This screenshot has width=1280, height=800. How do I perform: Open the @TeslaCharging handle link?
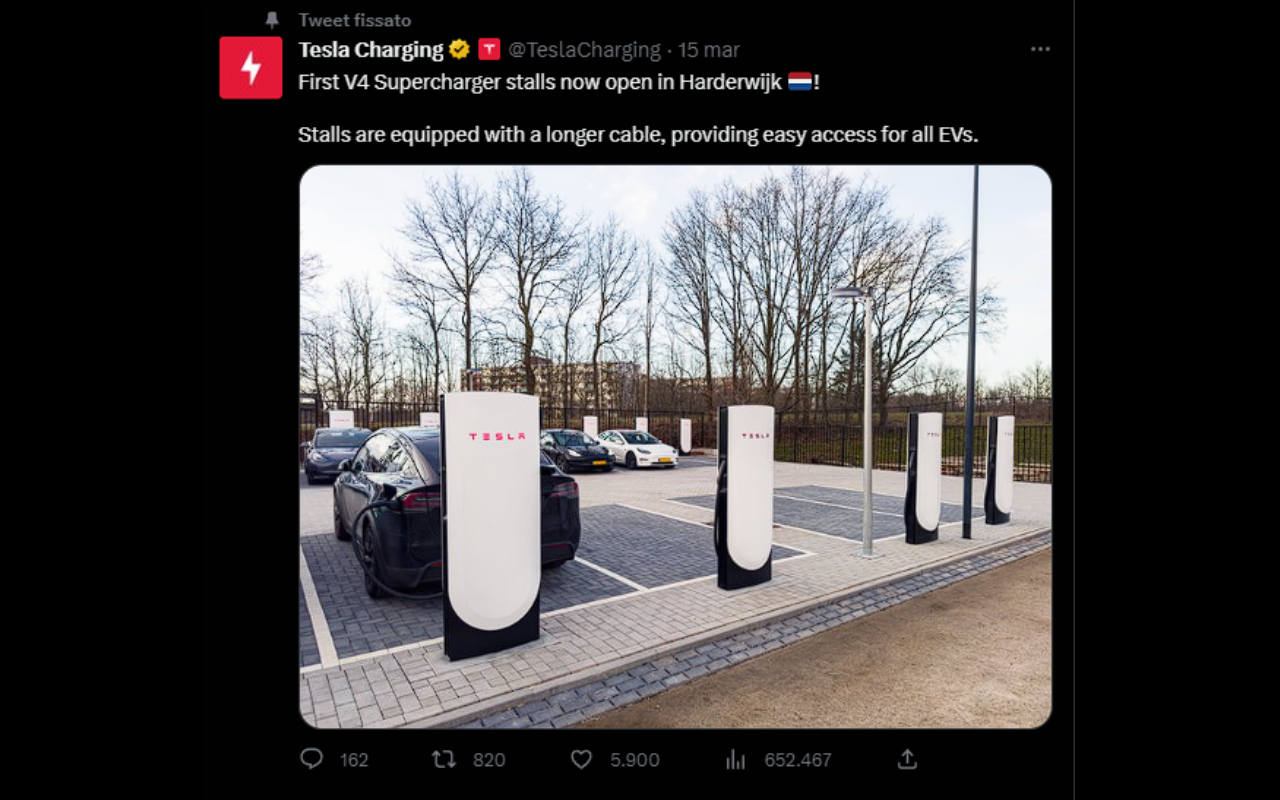(x=584, y=49)
